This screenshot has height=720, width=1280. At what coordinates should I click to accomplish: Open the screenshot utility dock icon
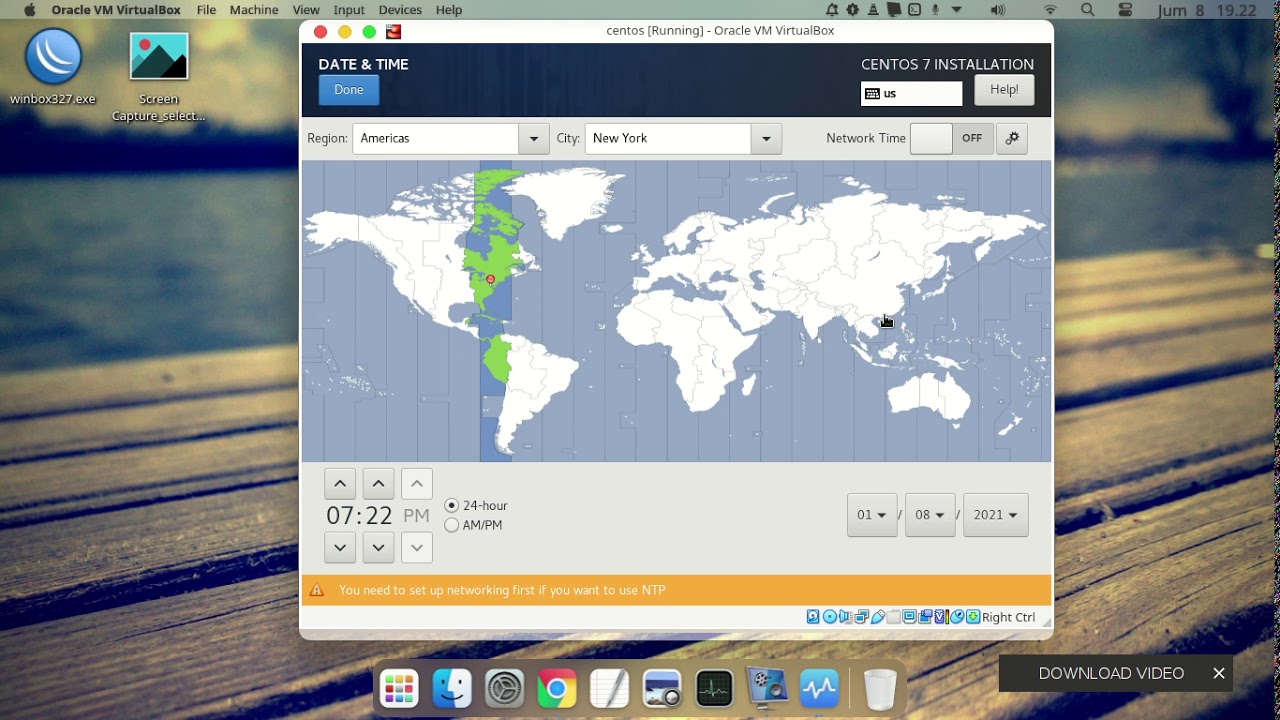tap(662, 689)
